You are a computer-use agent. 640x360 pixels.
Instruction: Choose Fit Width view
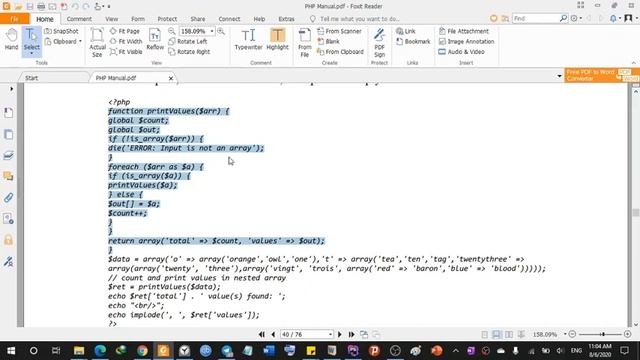coord(126,42)
